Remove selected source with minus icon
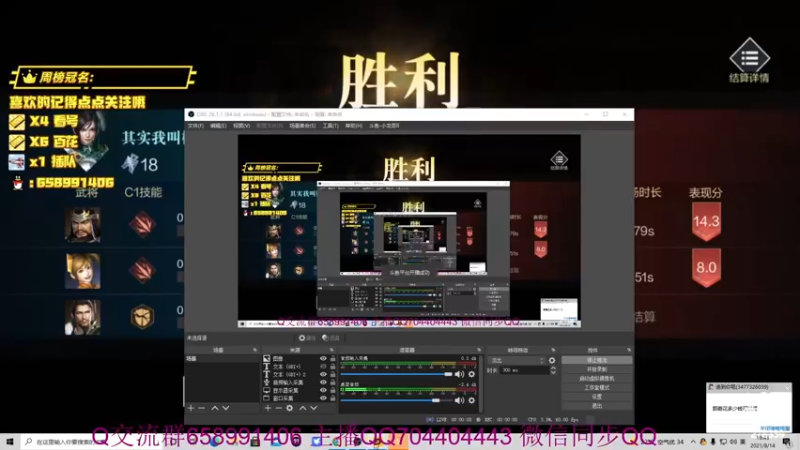This screenshot has width=800, height=450. click(x=279, y=408)
